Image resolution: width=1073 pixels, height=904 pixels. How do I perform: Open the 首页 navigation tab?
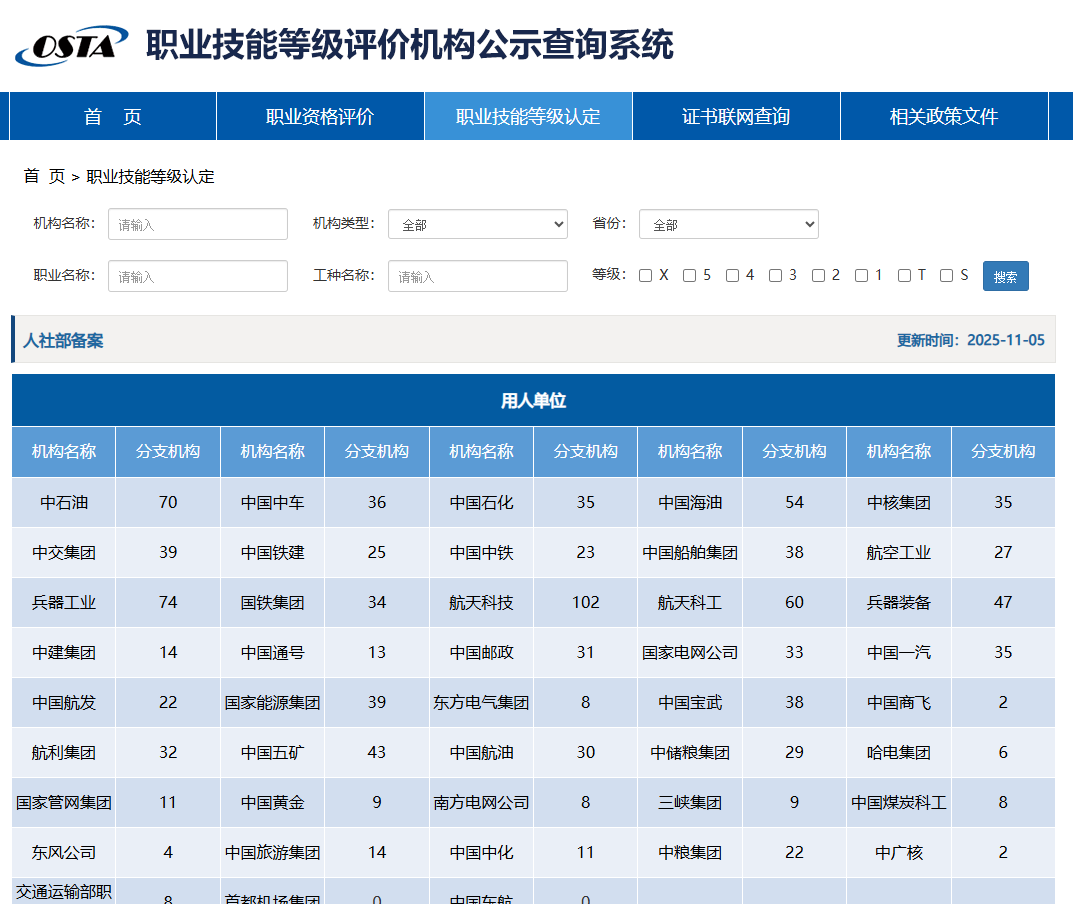click(x=113, y=117)
